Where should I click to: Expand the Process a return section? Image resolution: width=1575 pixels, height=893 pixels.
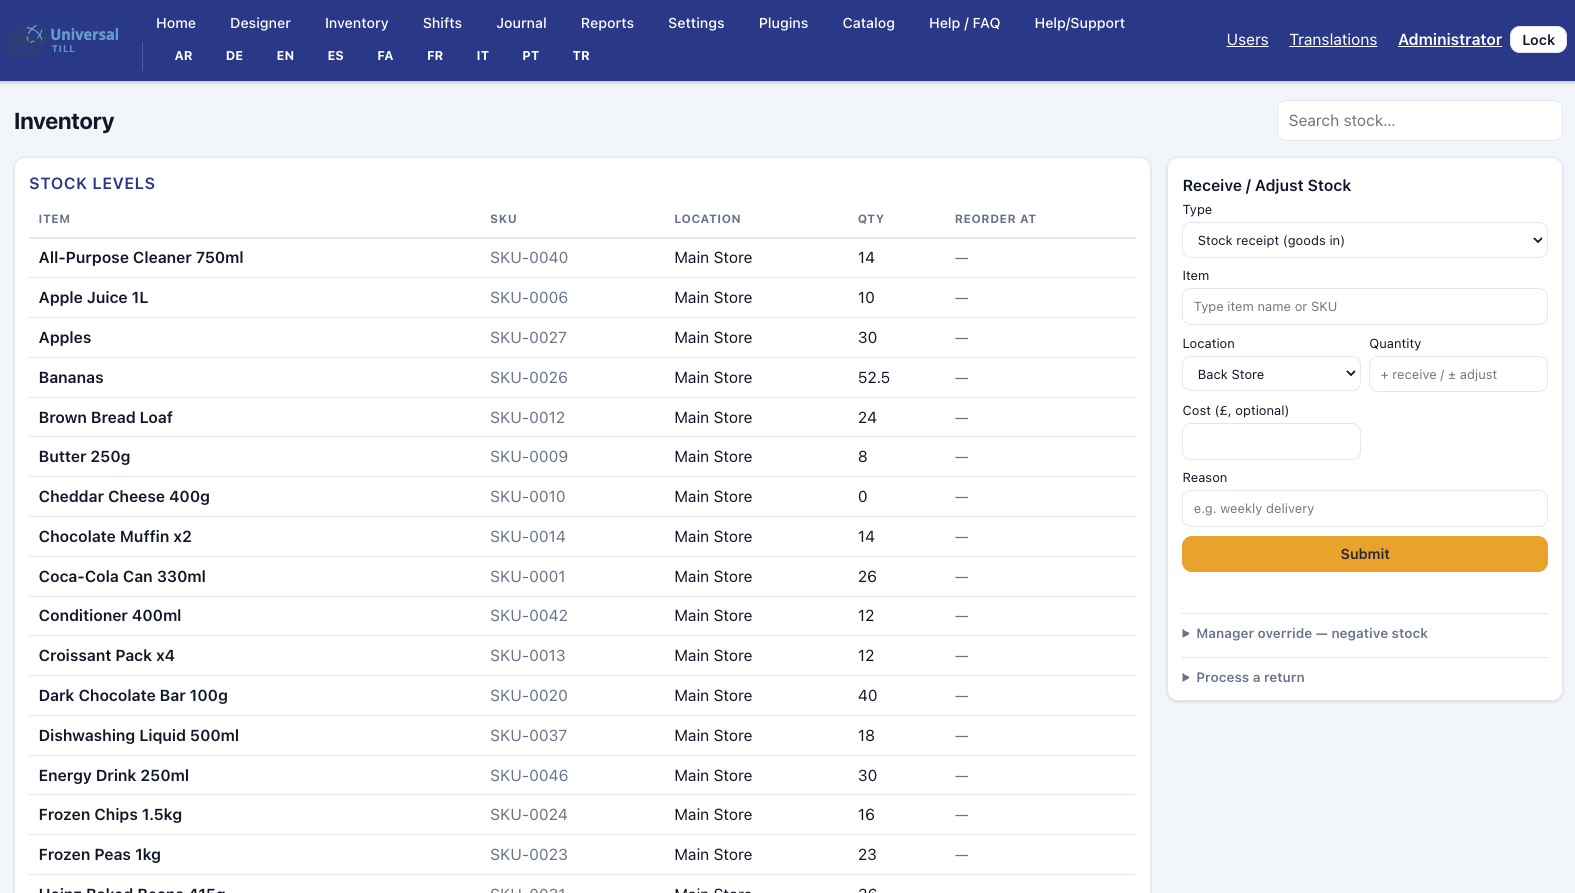[x=1243, y=678]
